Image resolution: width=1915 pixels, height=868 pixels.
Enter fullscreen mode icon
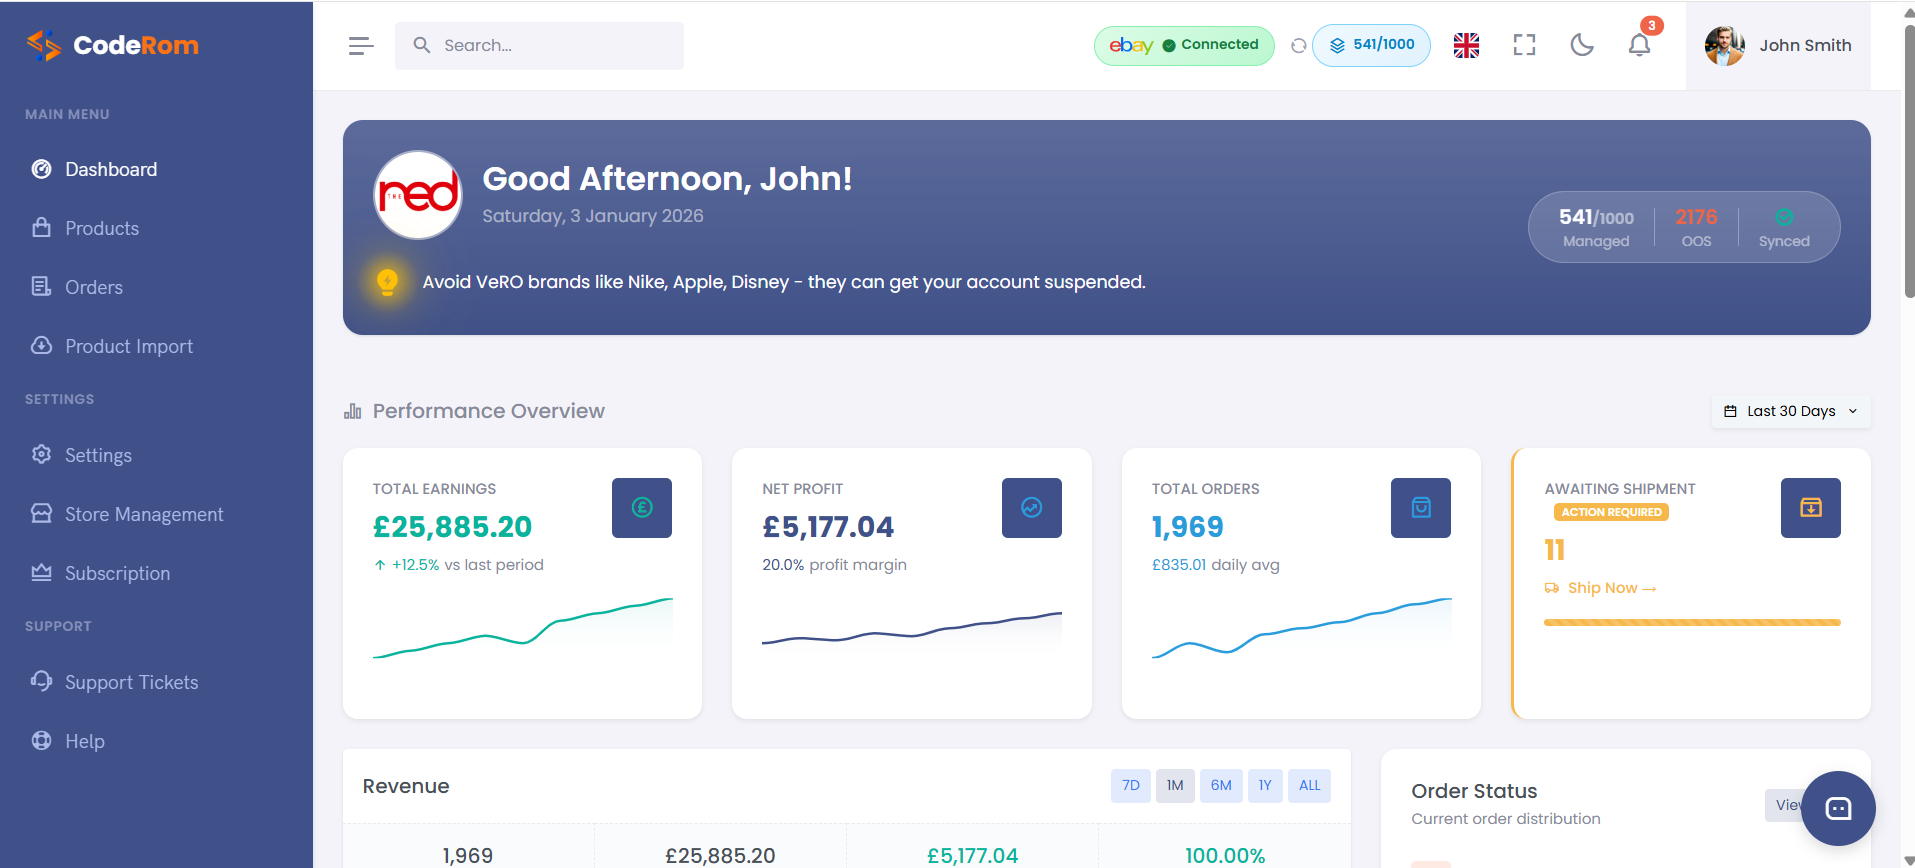tap(1524, 45)
